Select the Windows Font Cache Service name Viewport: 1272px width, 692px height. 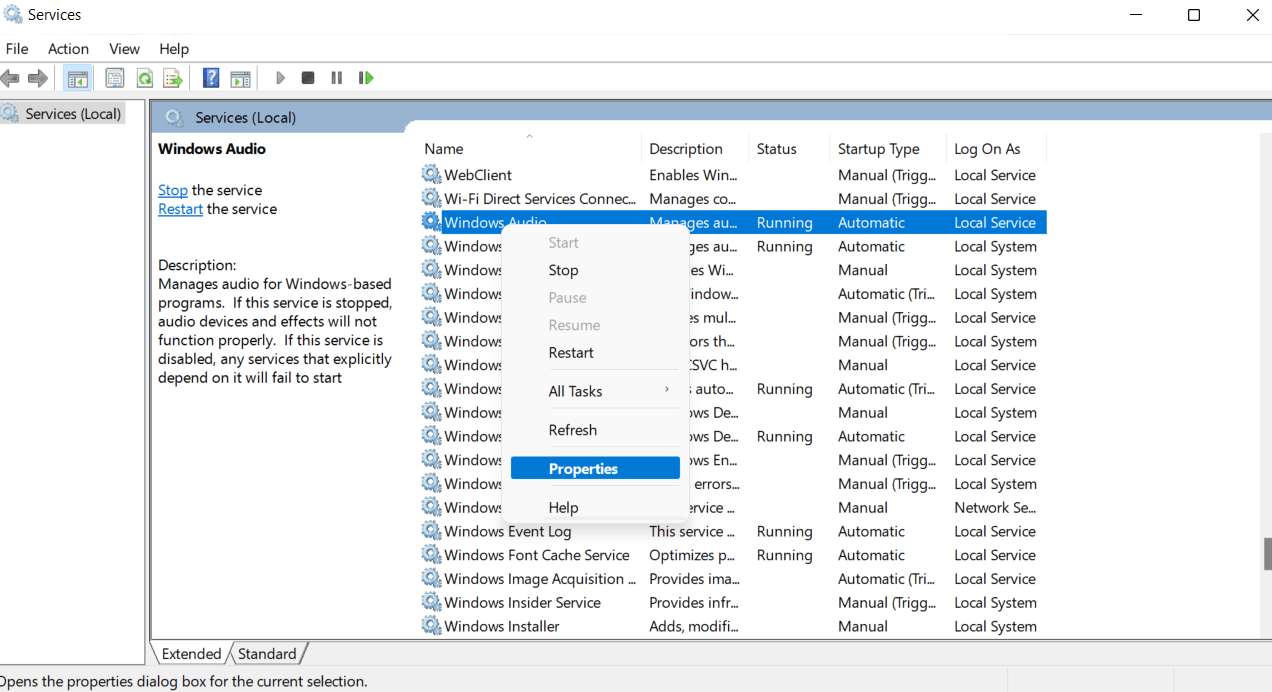(537, 555)
